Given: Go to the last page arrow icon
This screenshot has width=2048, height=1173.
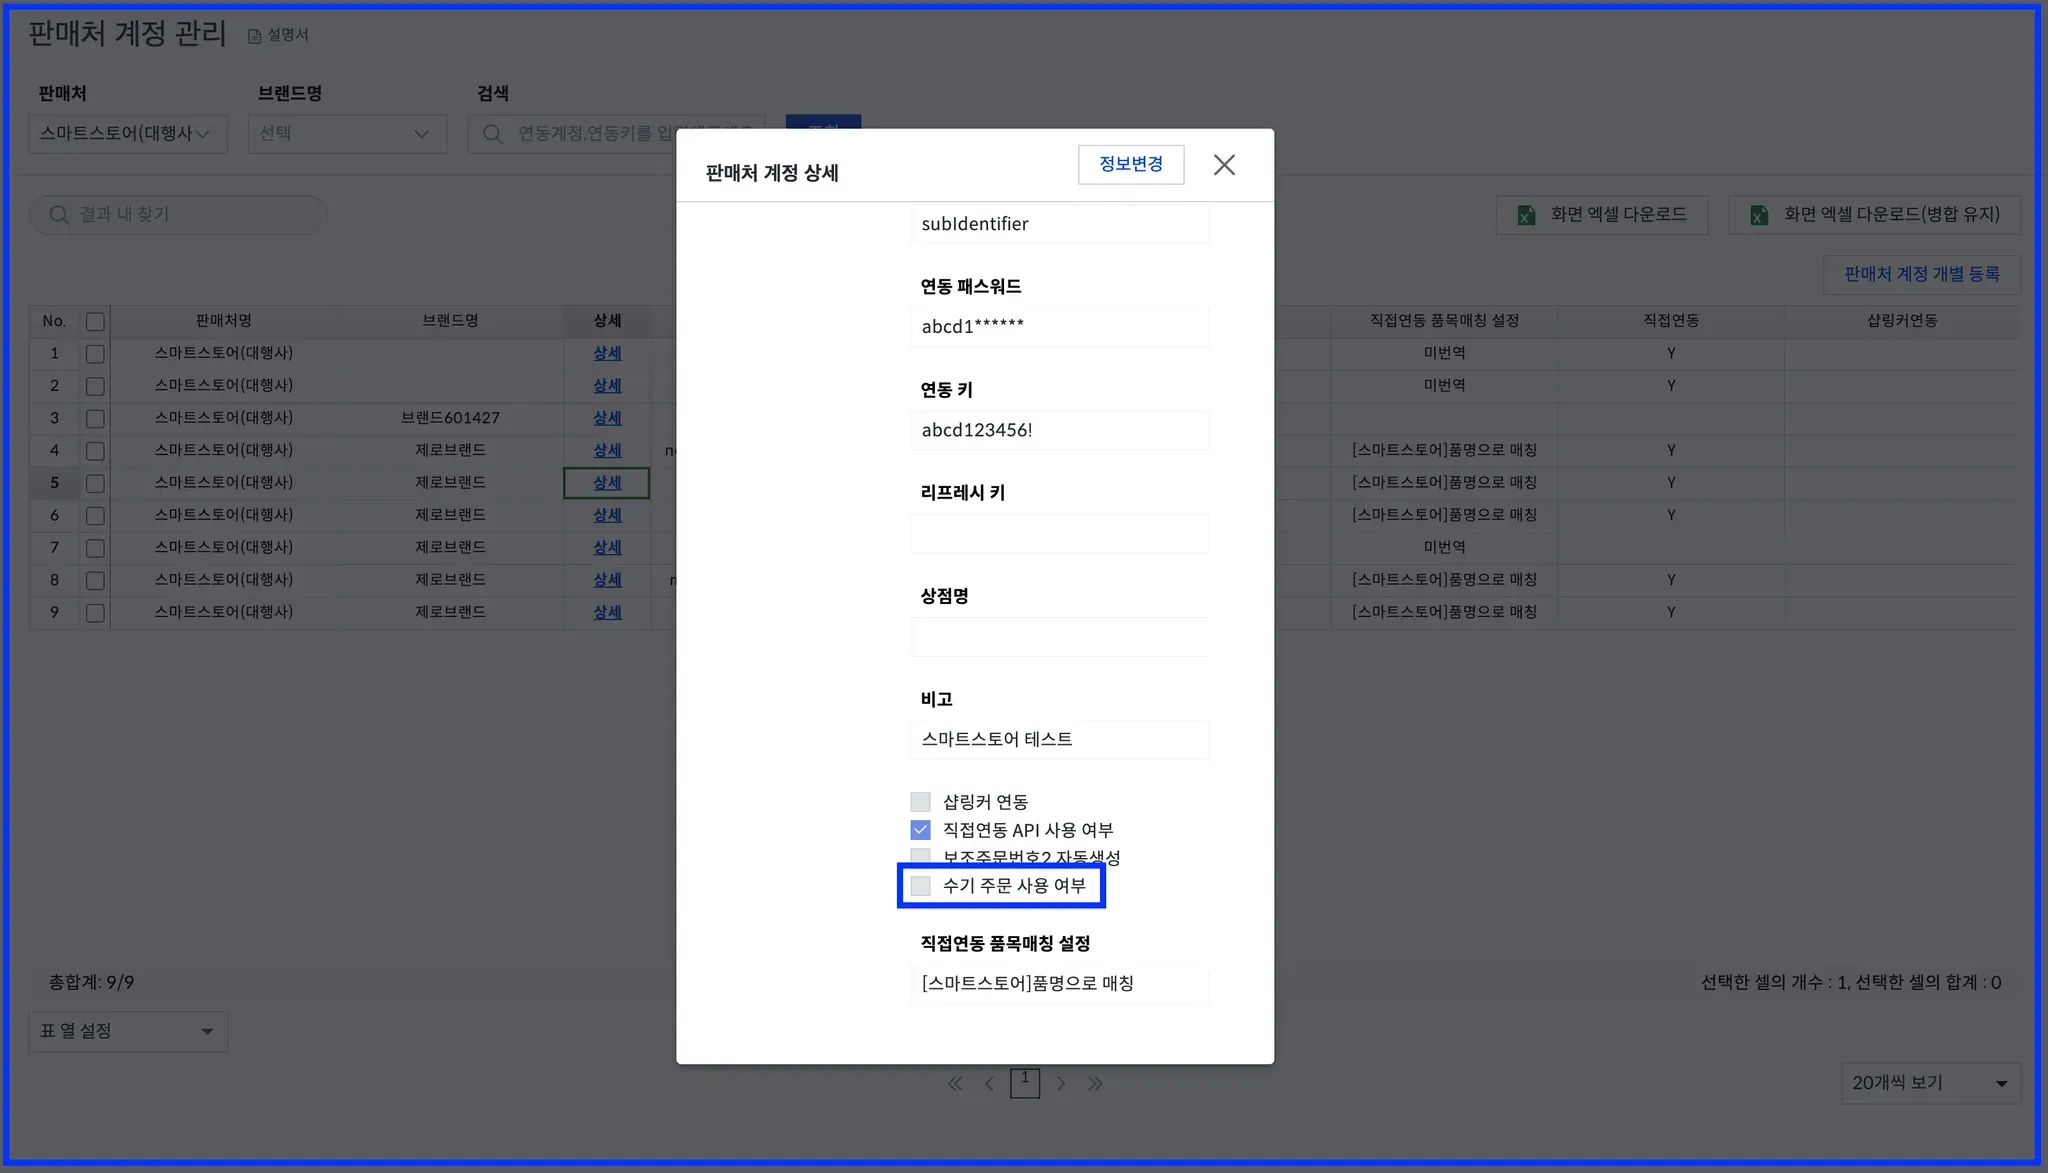Looking at the screenshot, I should (1095, 1083).
